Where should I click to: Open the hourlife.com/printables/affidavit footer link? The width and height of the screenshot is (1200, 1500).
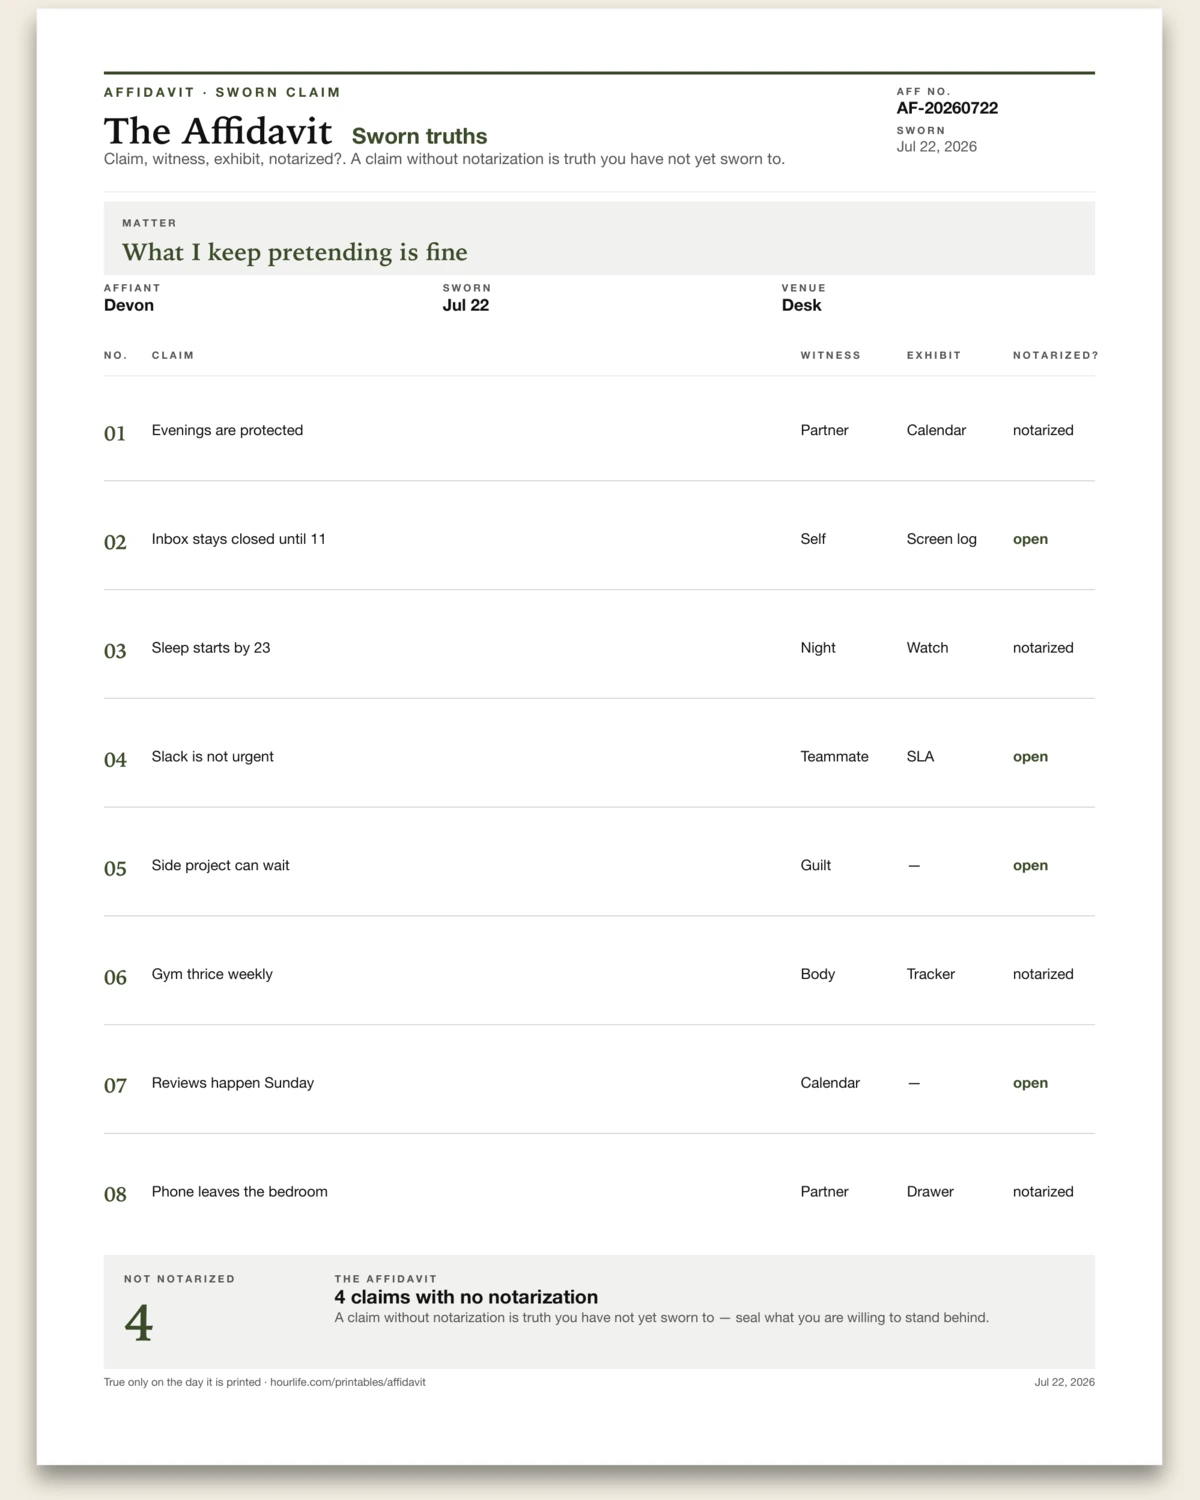click(348, 1382)
